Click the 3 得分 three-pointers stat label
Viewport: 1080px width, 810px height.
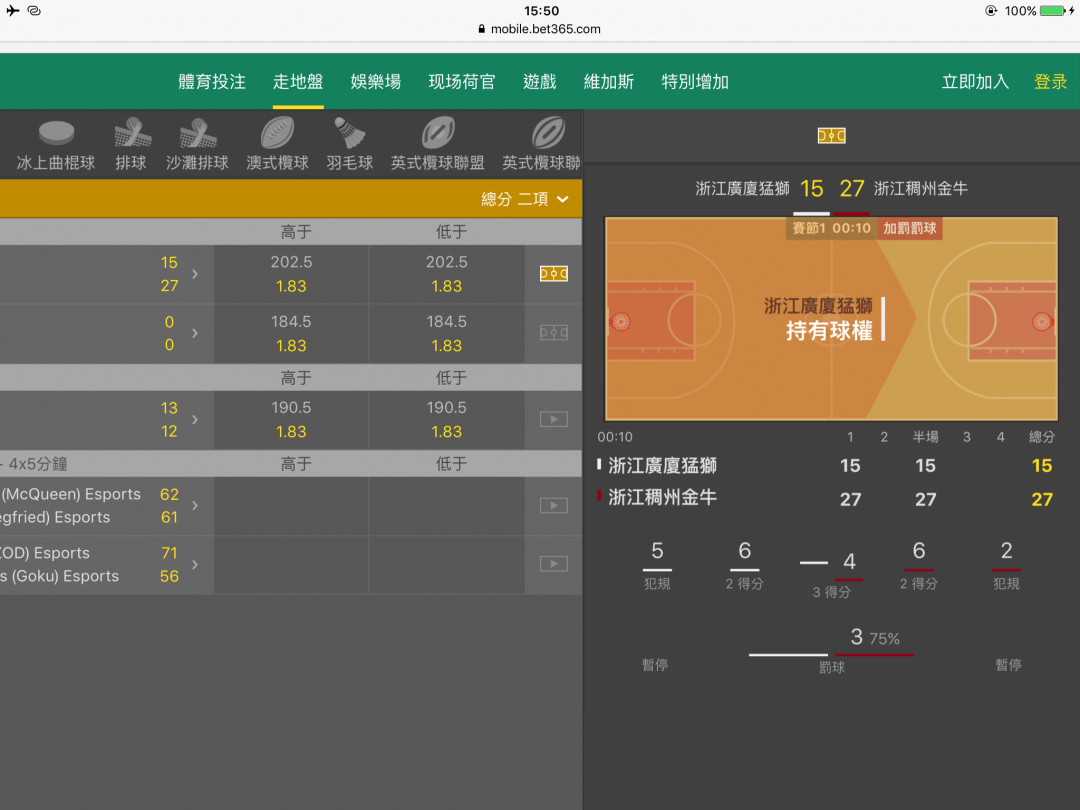(x=831, y=592)
